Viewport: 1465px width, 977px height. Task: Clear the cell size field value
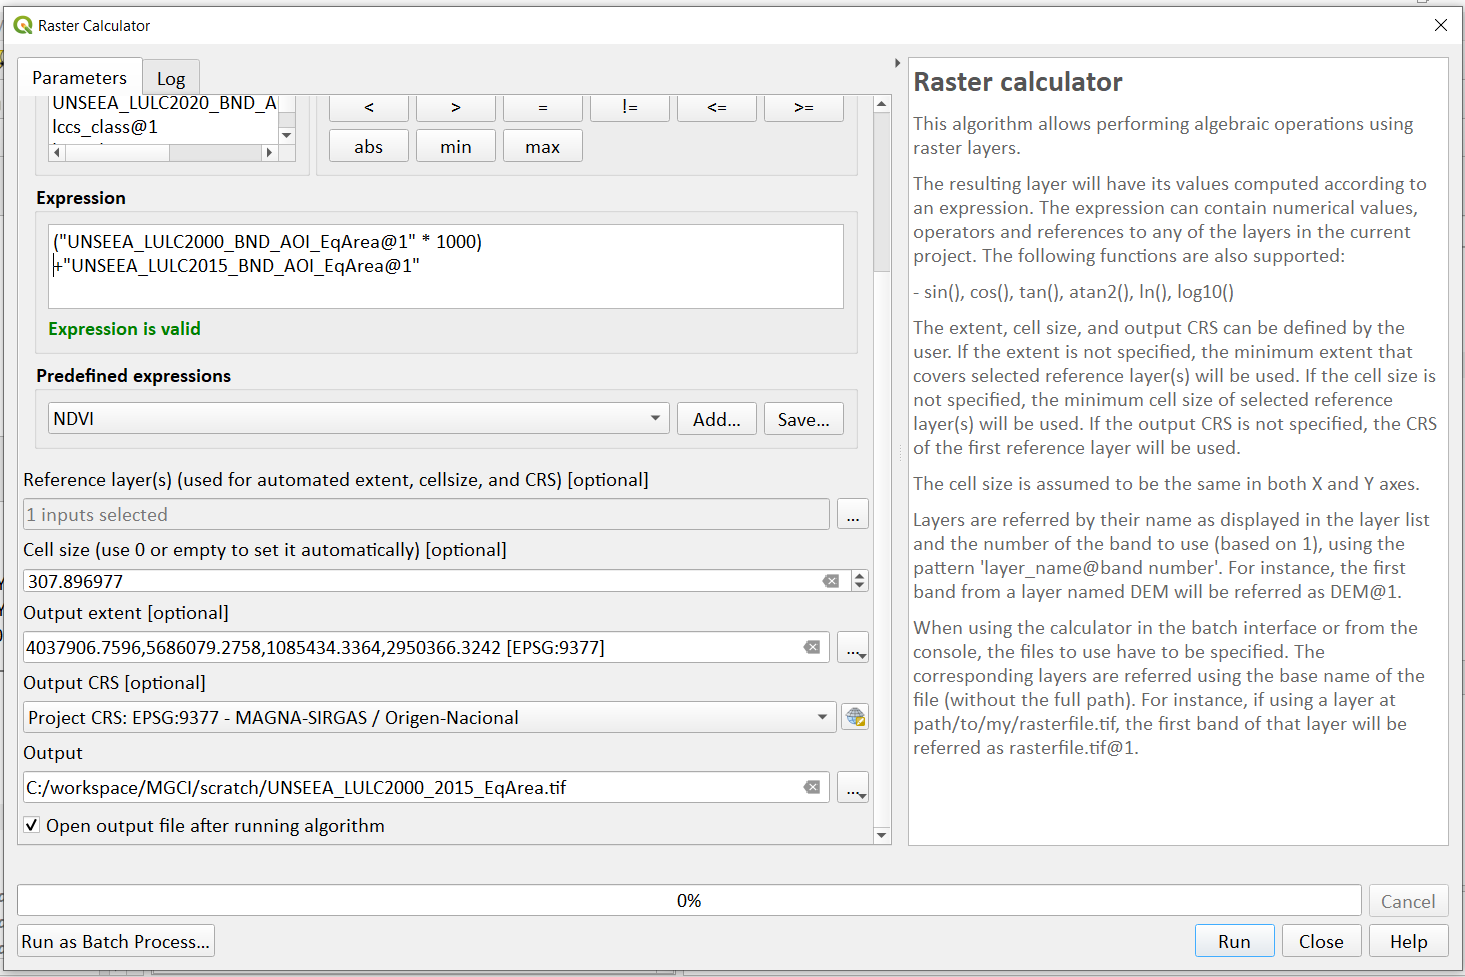coord(831,581)
